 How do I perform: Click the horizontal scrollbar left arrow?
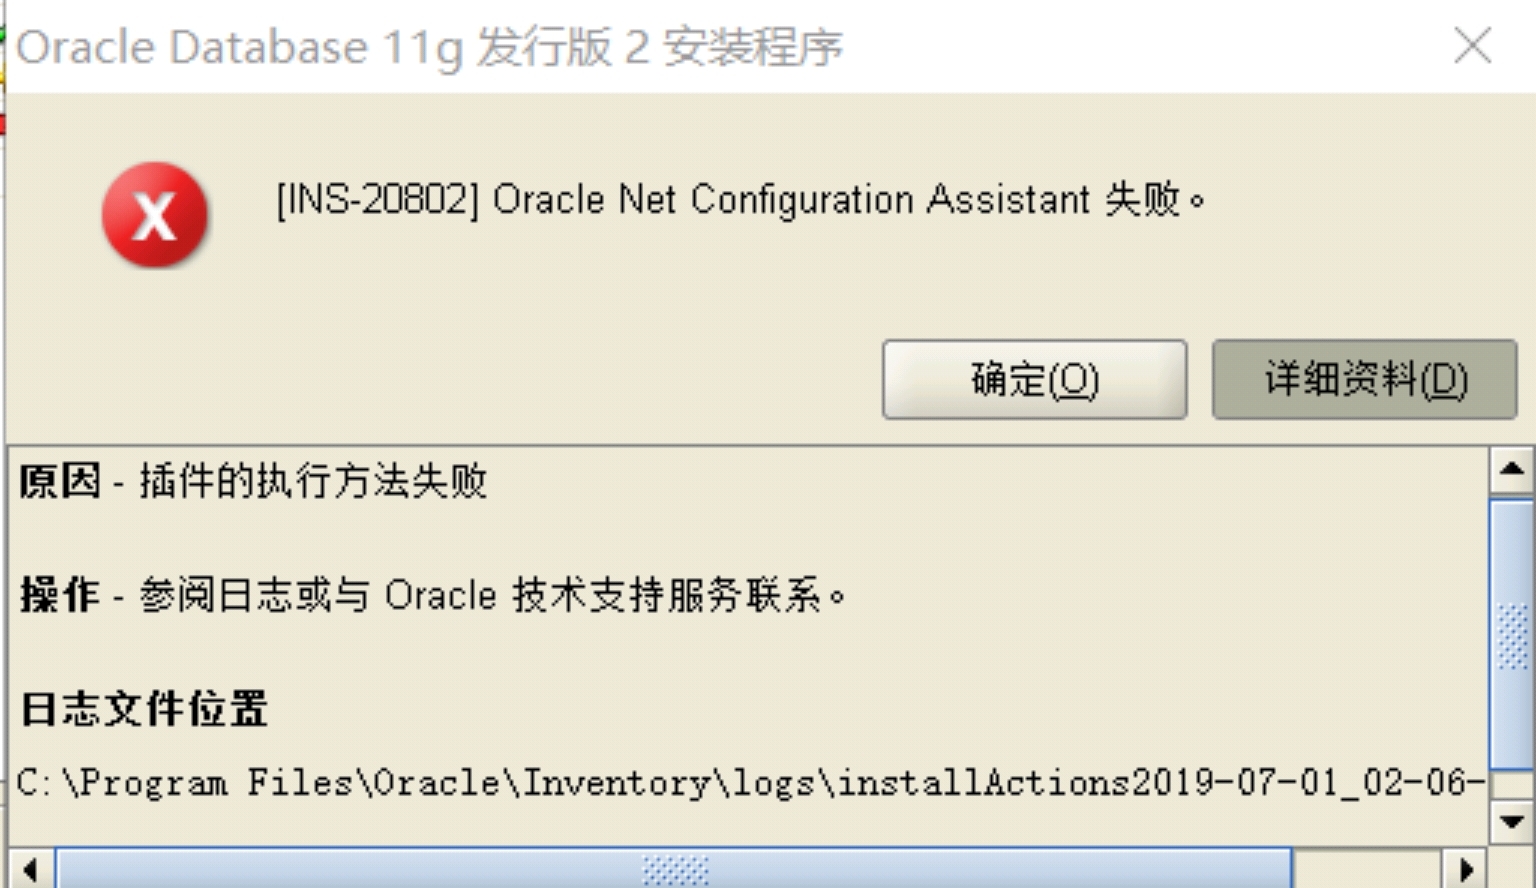pos(30,868)
